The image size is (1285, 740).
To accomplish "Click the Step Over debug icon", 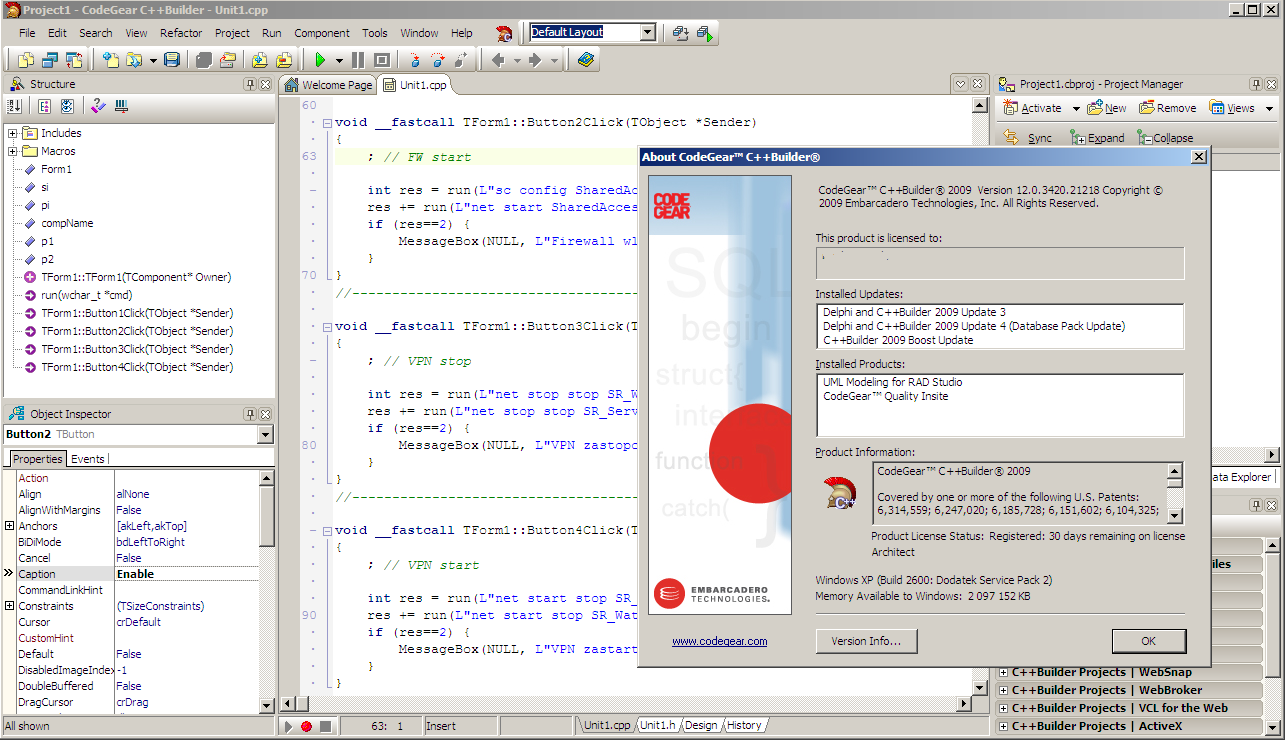I will click(438, 60).
